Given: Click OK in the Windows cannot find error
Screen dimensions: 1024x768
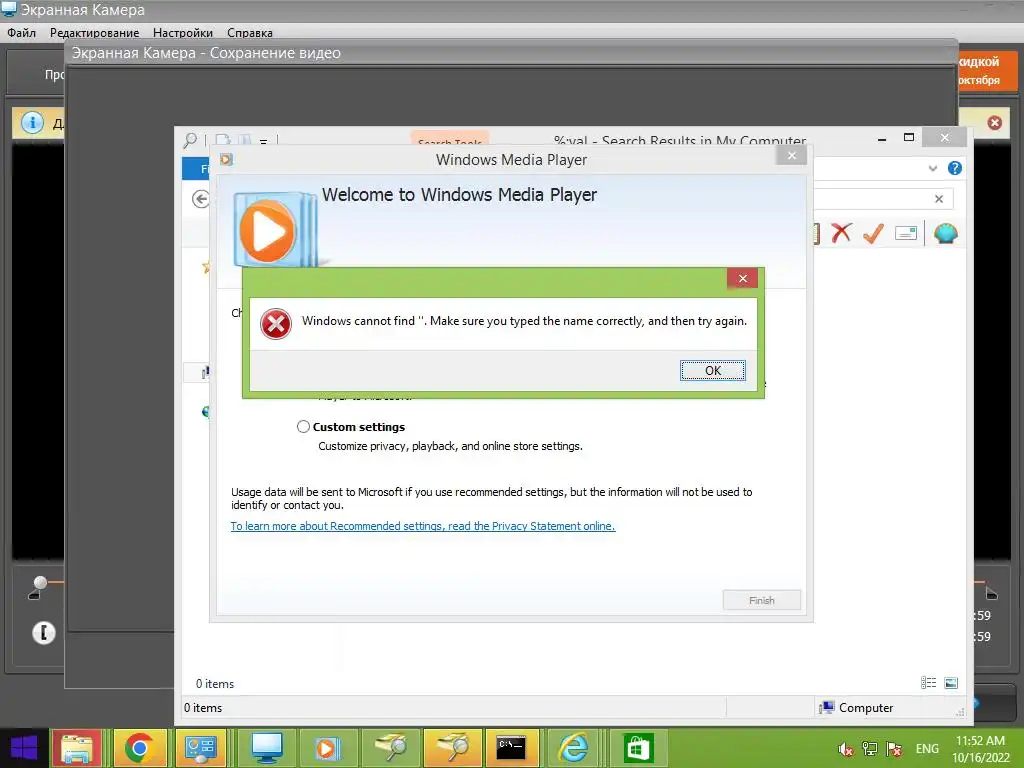Looking at the screenshot, I should (x=712, y=370).
